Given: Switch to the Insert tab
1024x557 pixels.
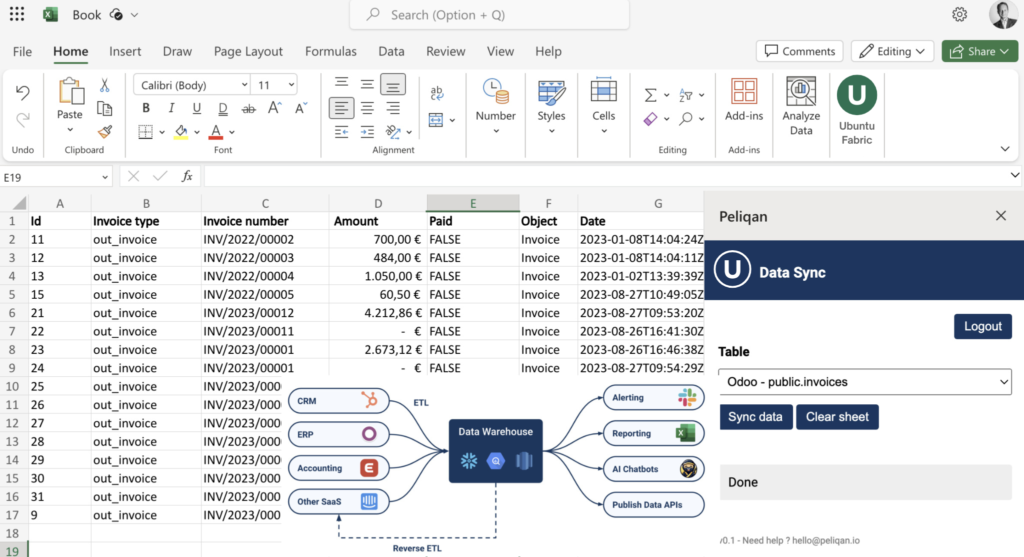Looking at the screenshot, I should (125, 51).
